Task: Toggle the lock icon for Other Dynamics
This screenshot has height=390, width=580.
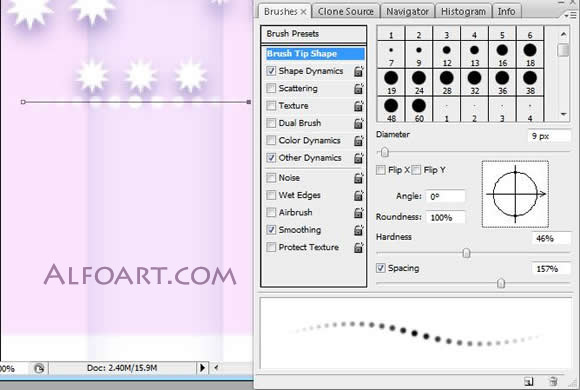Action: [x=358, y=158]
